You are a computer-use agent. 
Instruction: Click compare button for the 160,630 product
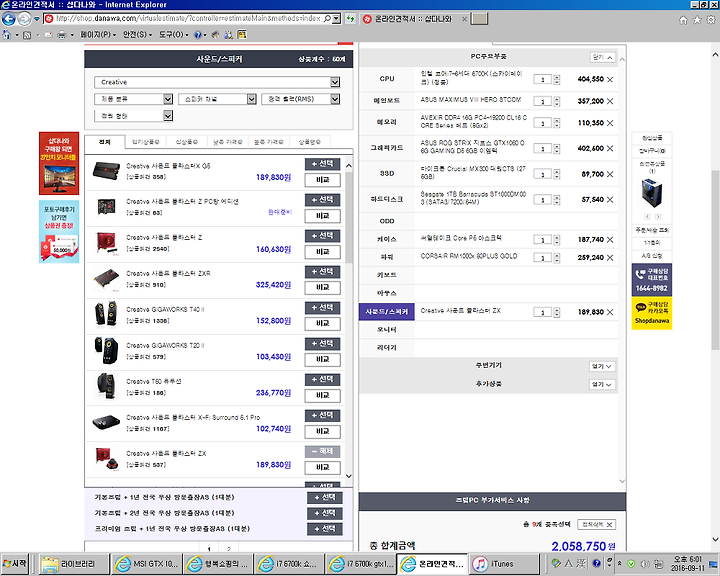322,252
